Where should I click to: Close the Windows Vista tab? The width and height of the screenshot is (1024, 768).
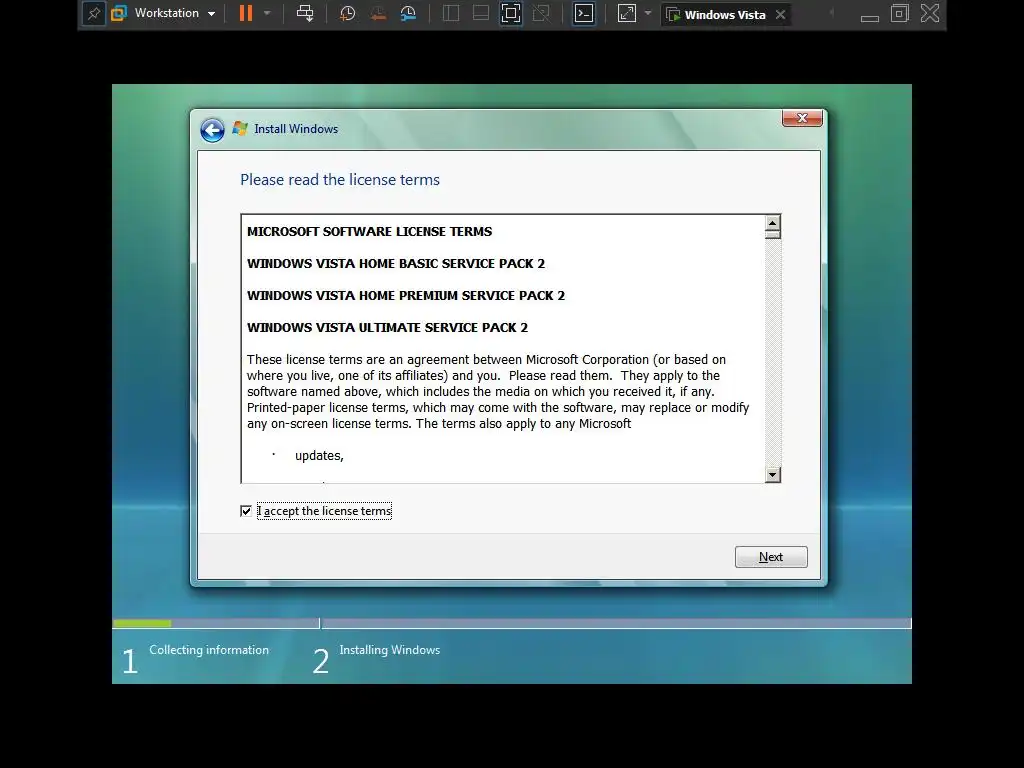[780, 14]
